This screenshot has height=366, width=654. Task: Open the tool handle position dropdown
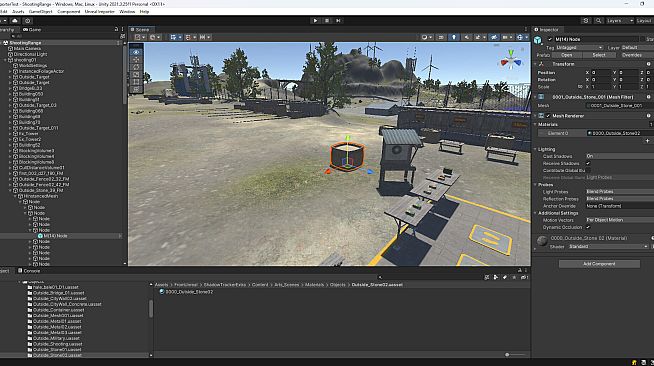pos(140,37)
